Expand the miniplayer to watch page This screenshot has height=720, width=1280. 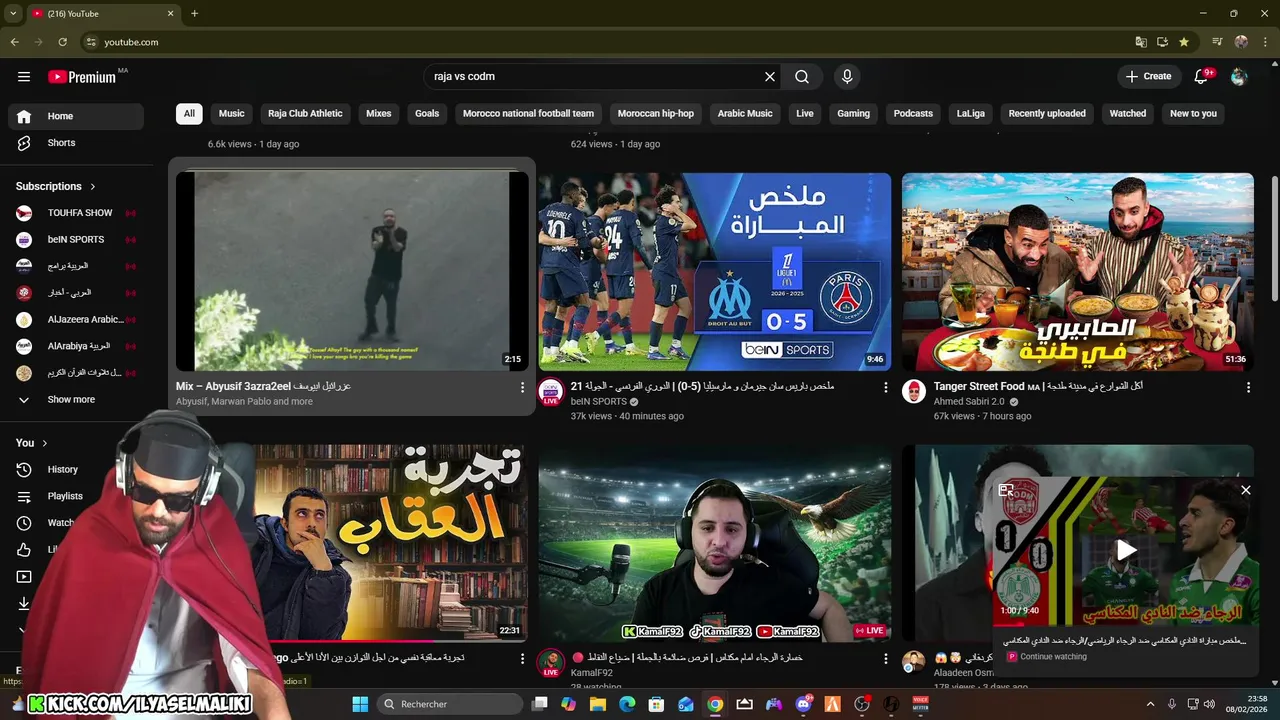point(1006,490)
